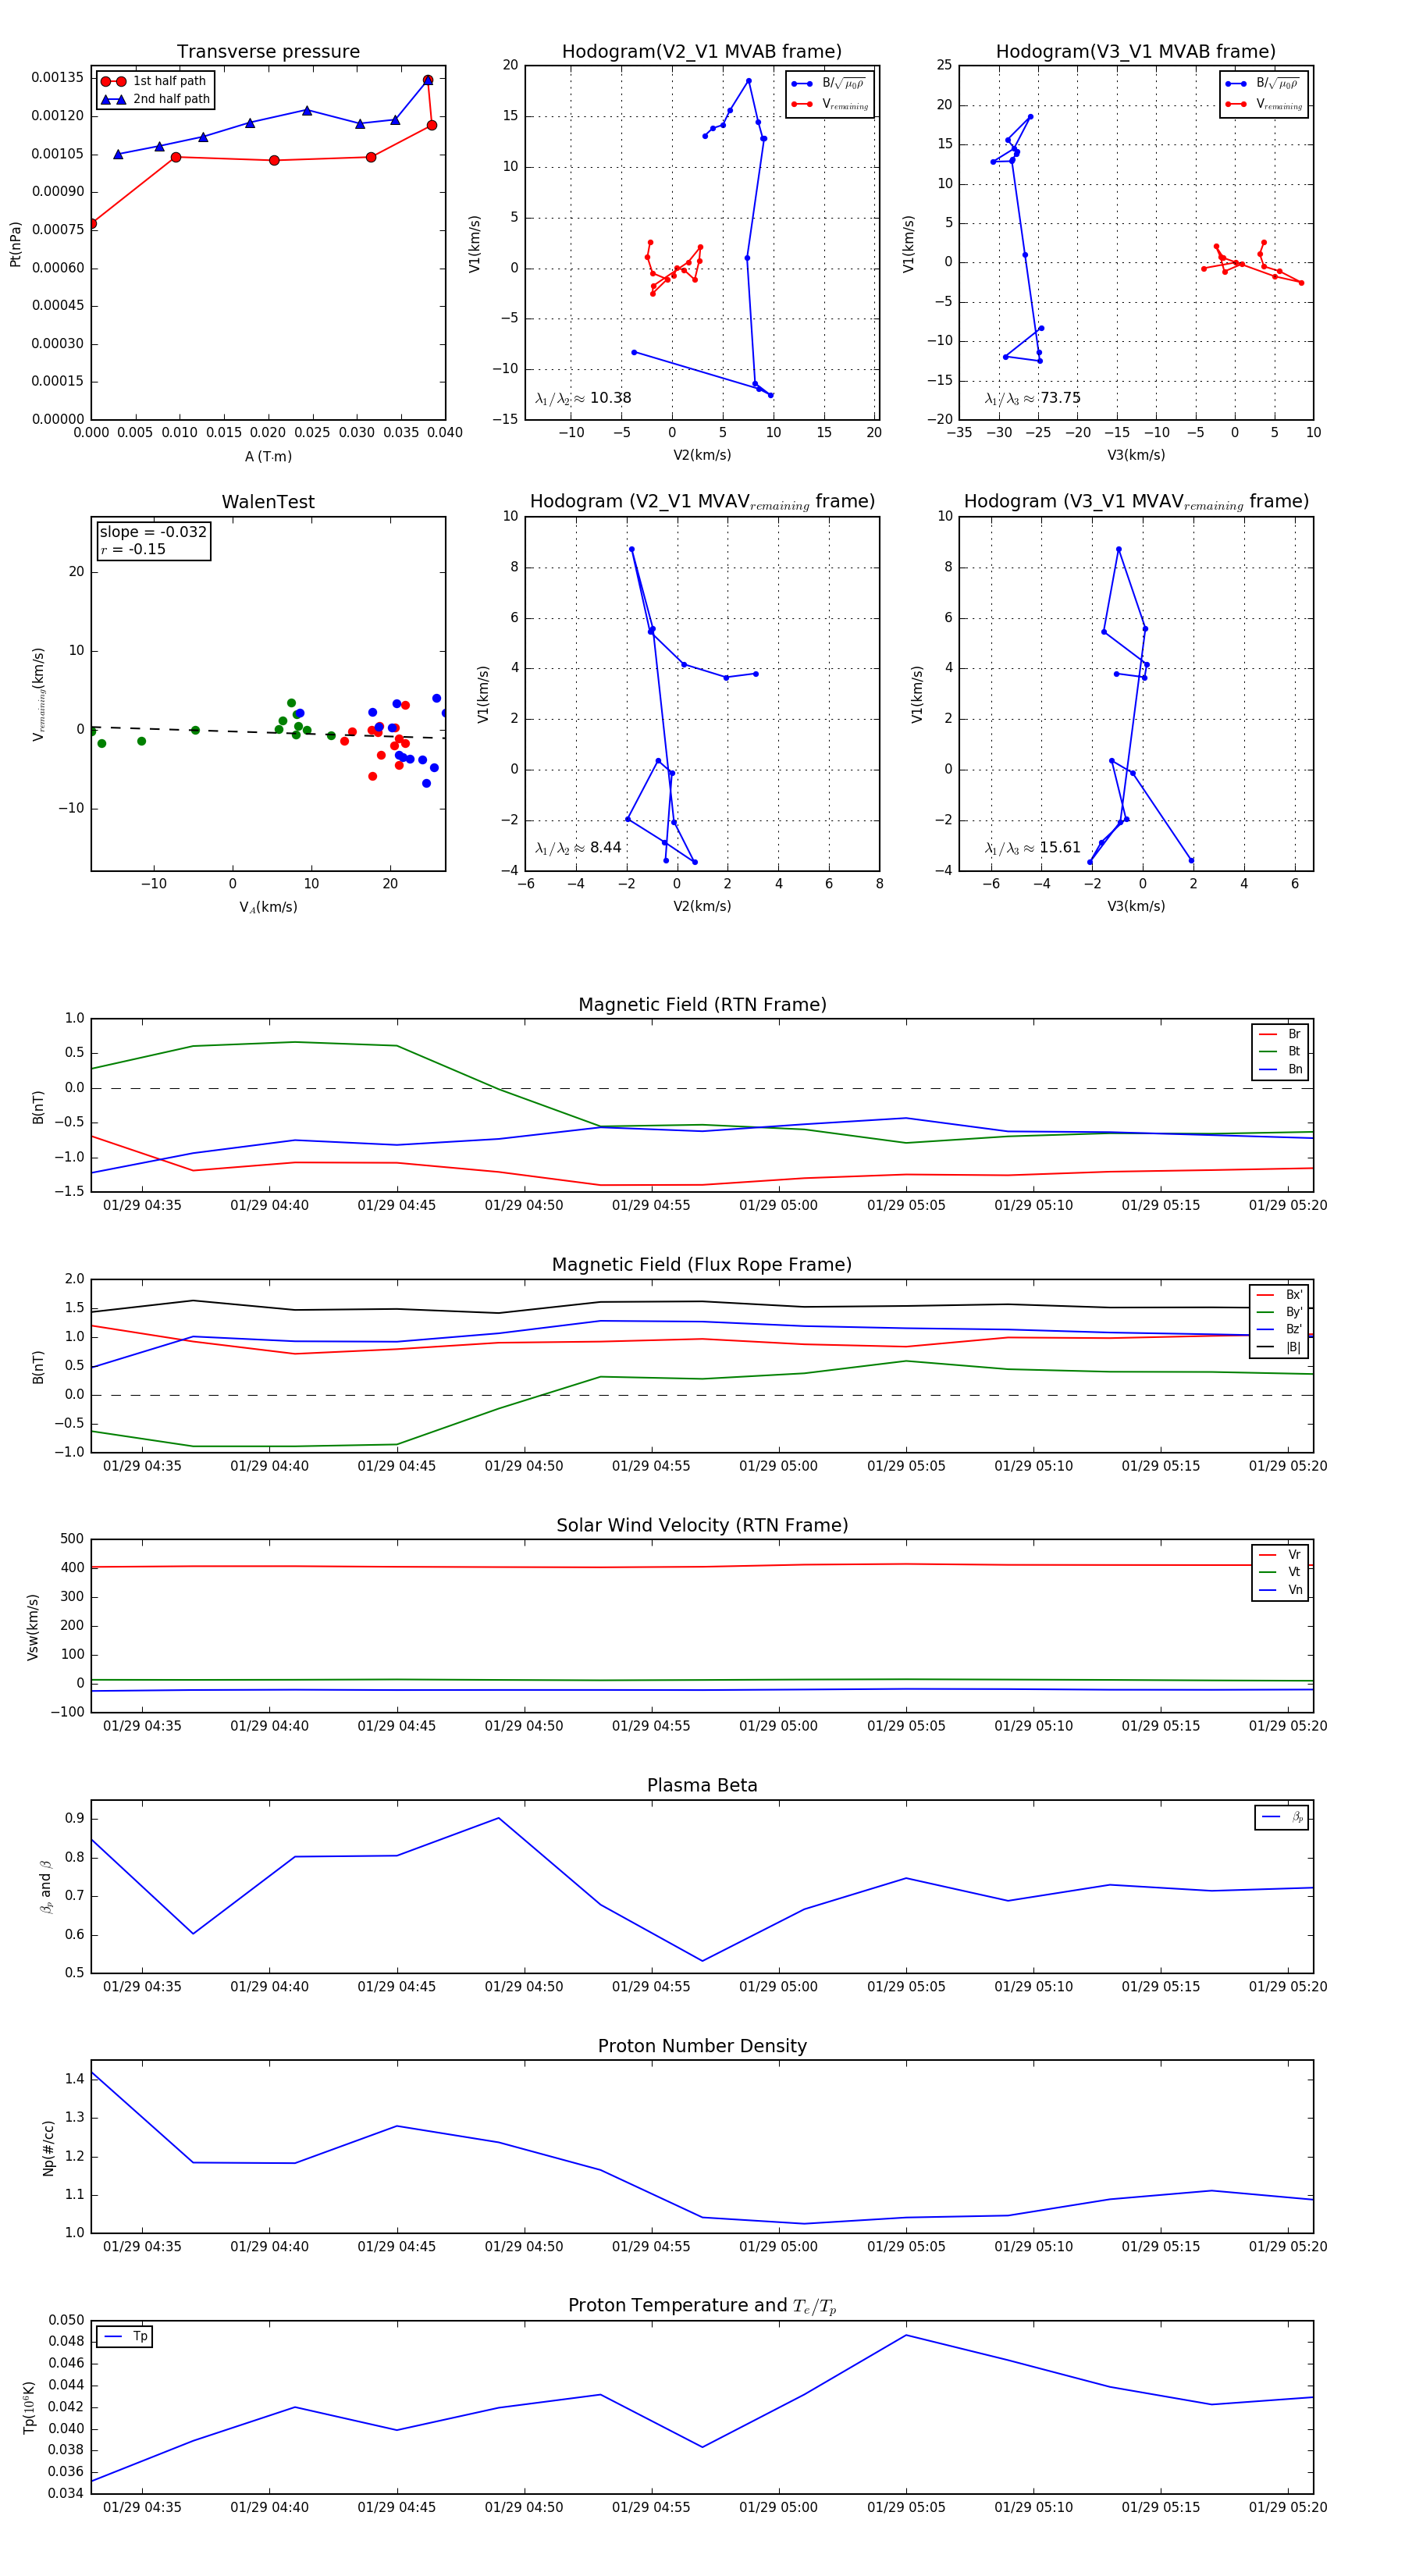Click the "Transverse pressure" plot title
Screen dimensions: 1405x2576
tap(268, 51)
